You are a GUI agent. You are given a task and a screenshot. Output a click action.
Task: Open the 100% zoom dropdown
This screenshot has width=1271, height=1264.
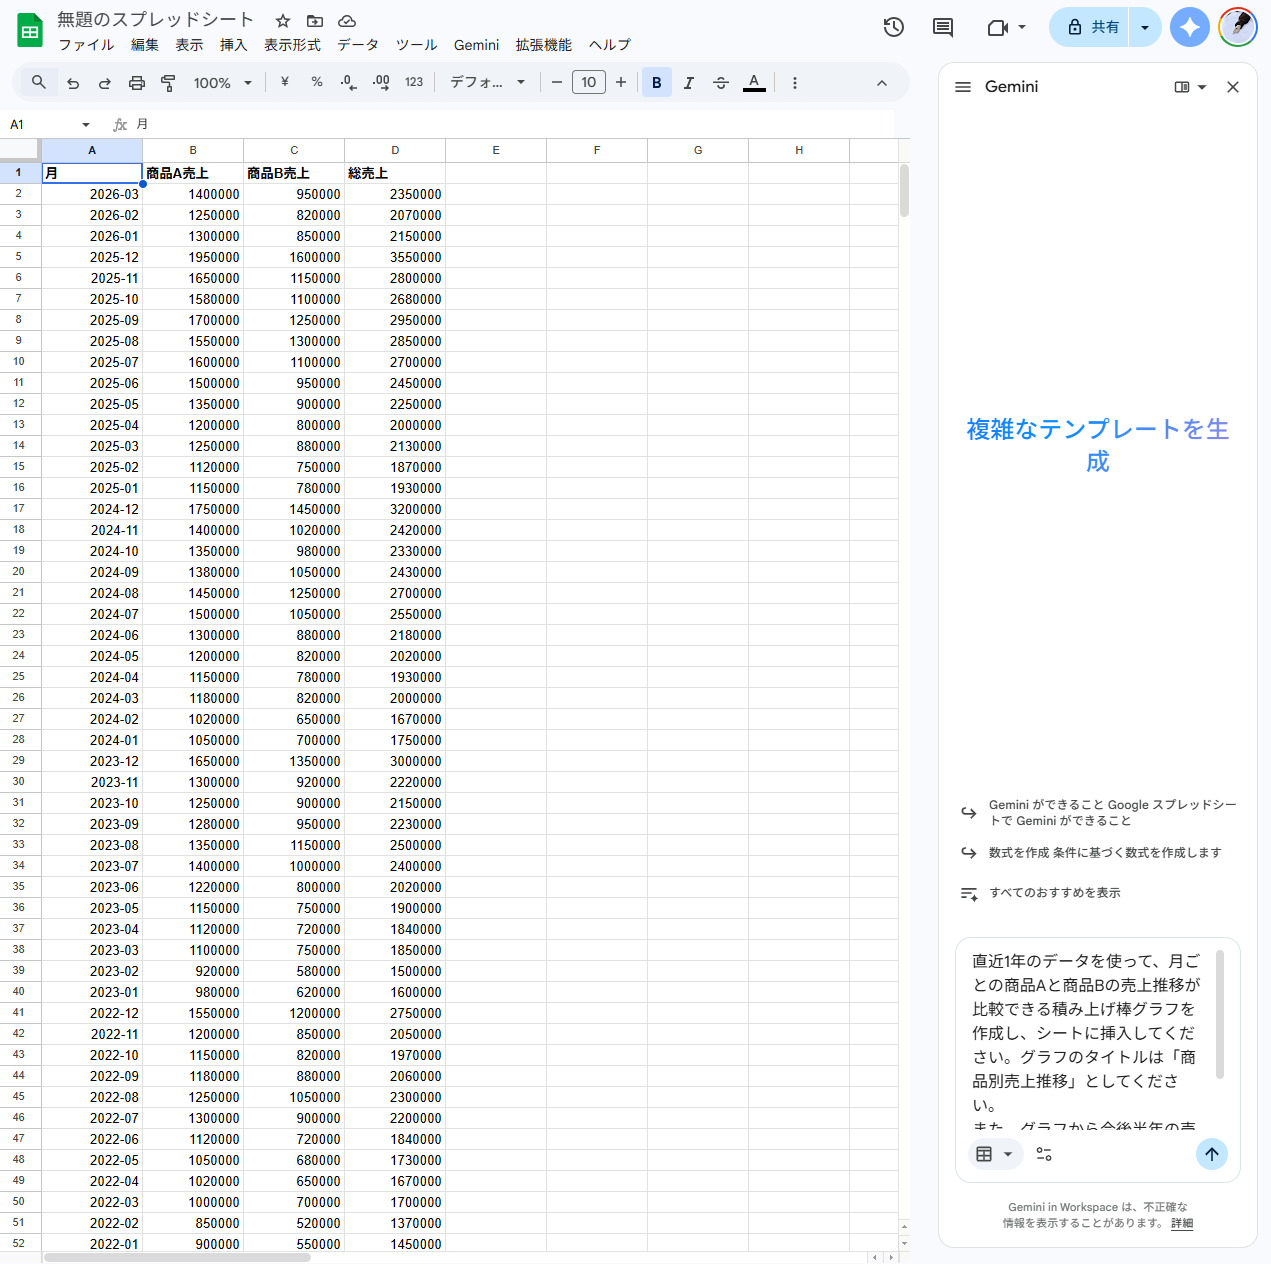223,83
